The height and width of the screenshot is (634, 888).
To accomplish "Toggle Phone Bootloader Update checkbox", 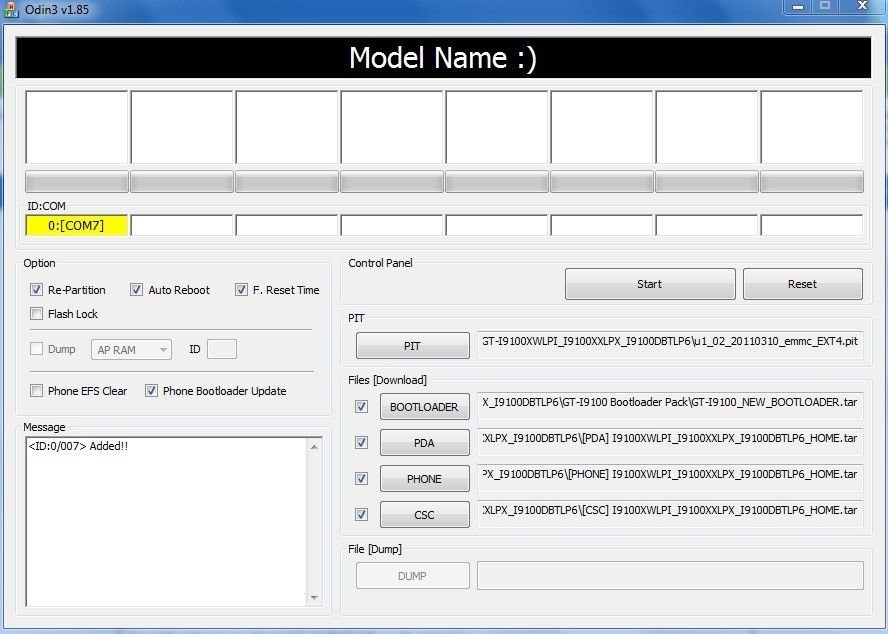I will coord(151,390).
